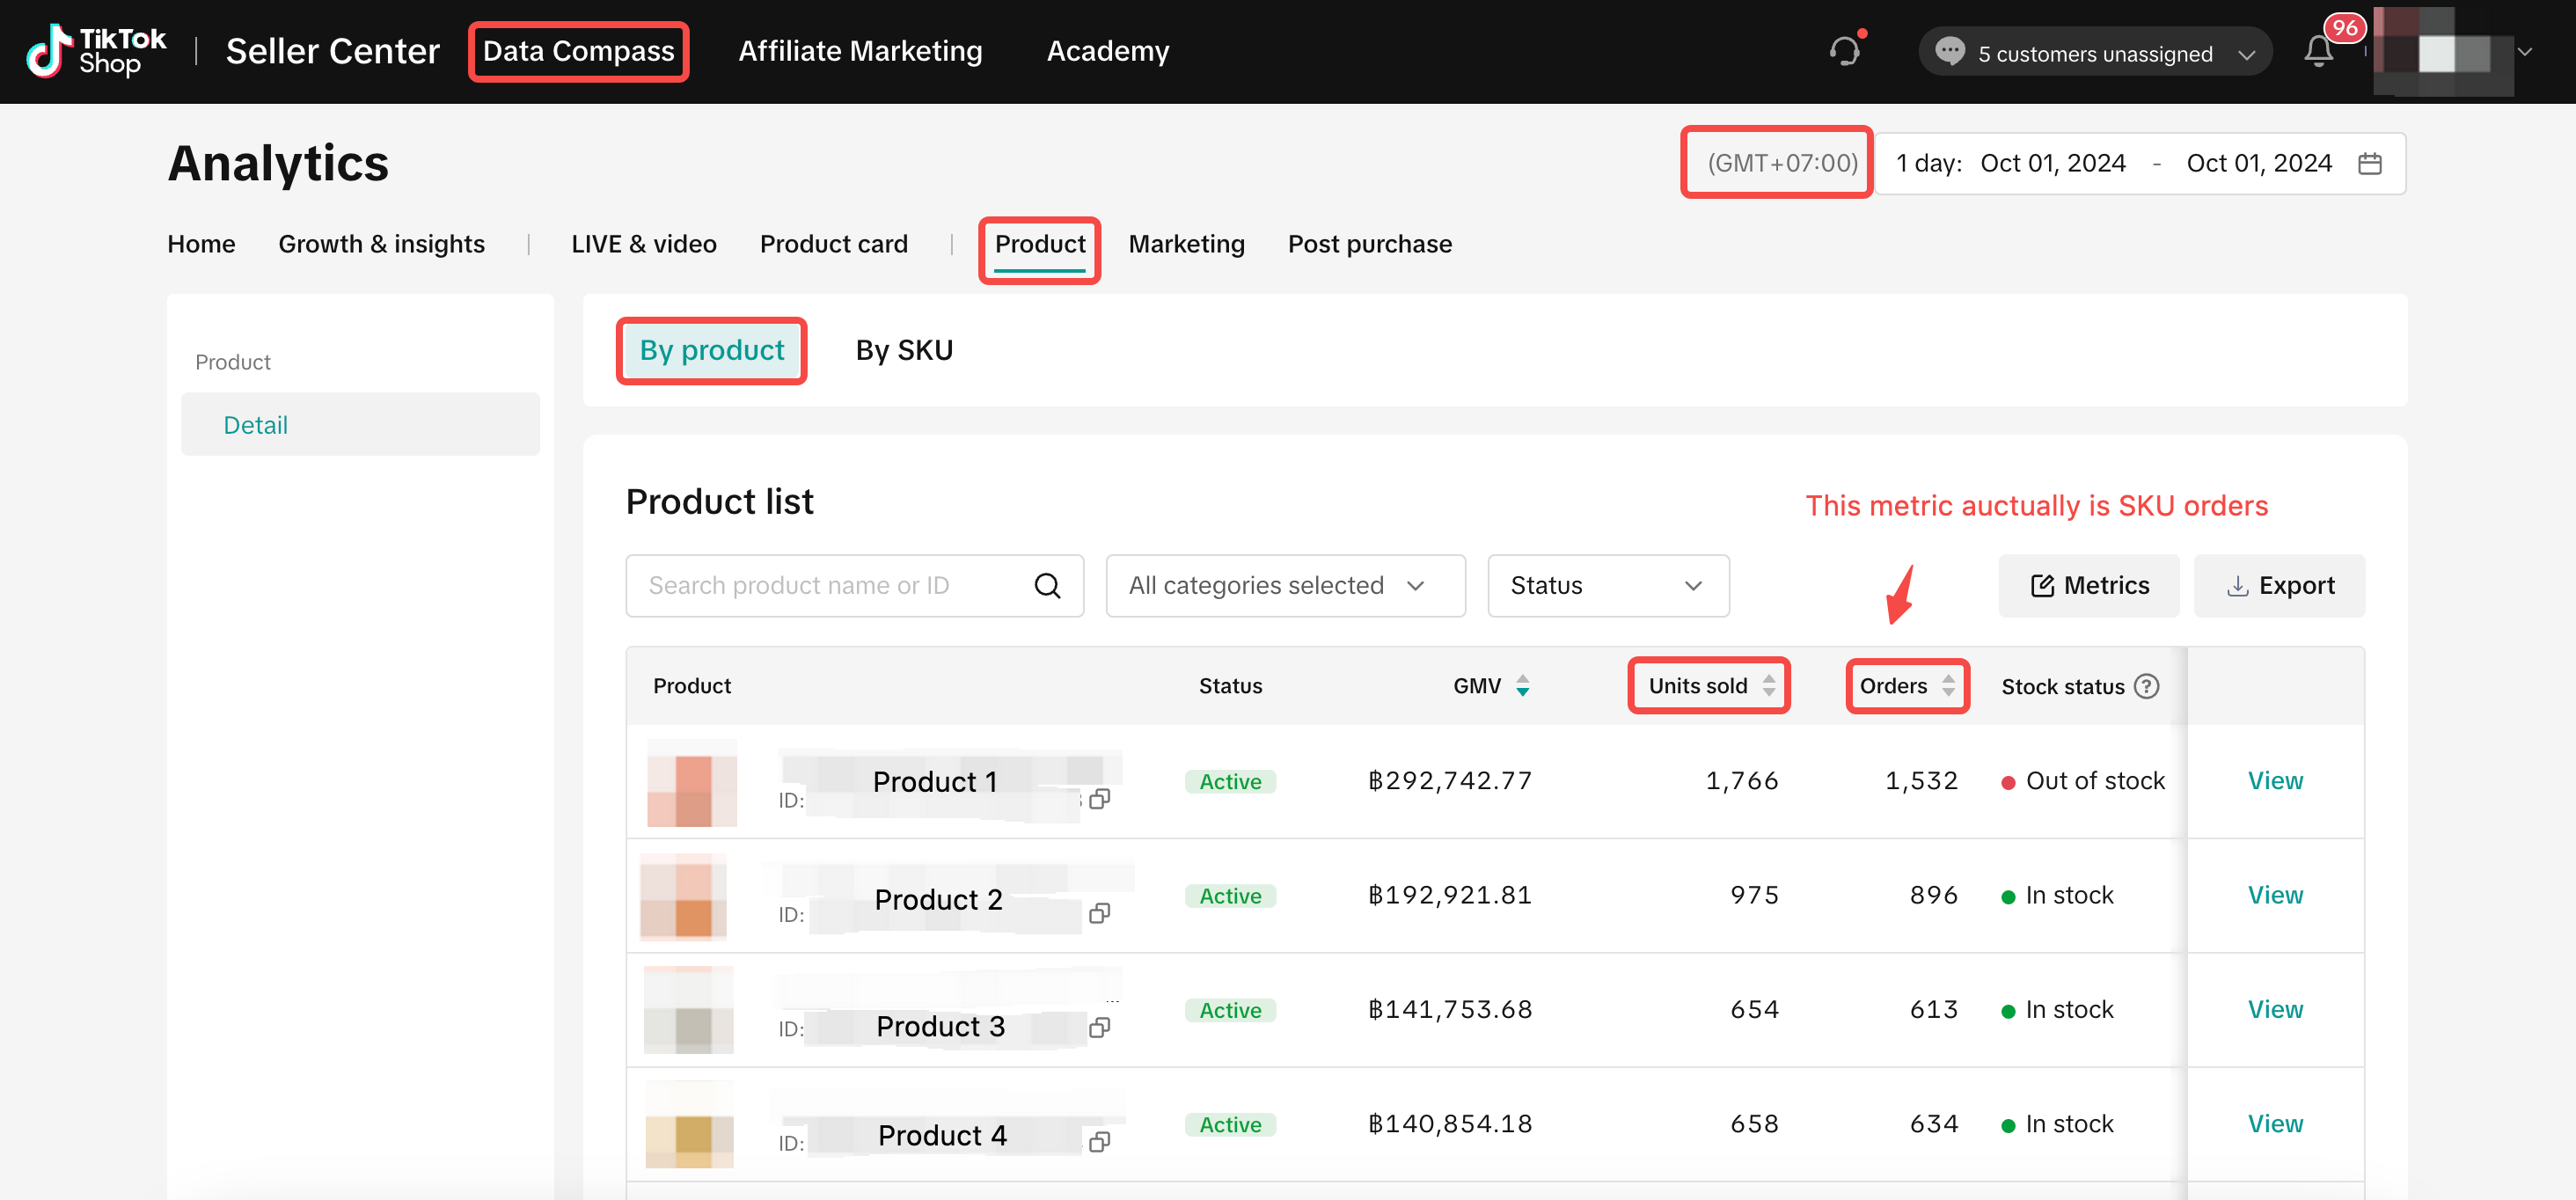Copy the Product 3 ID
This screenshot has width=2576, height=1200.
1100,1028
